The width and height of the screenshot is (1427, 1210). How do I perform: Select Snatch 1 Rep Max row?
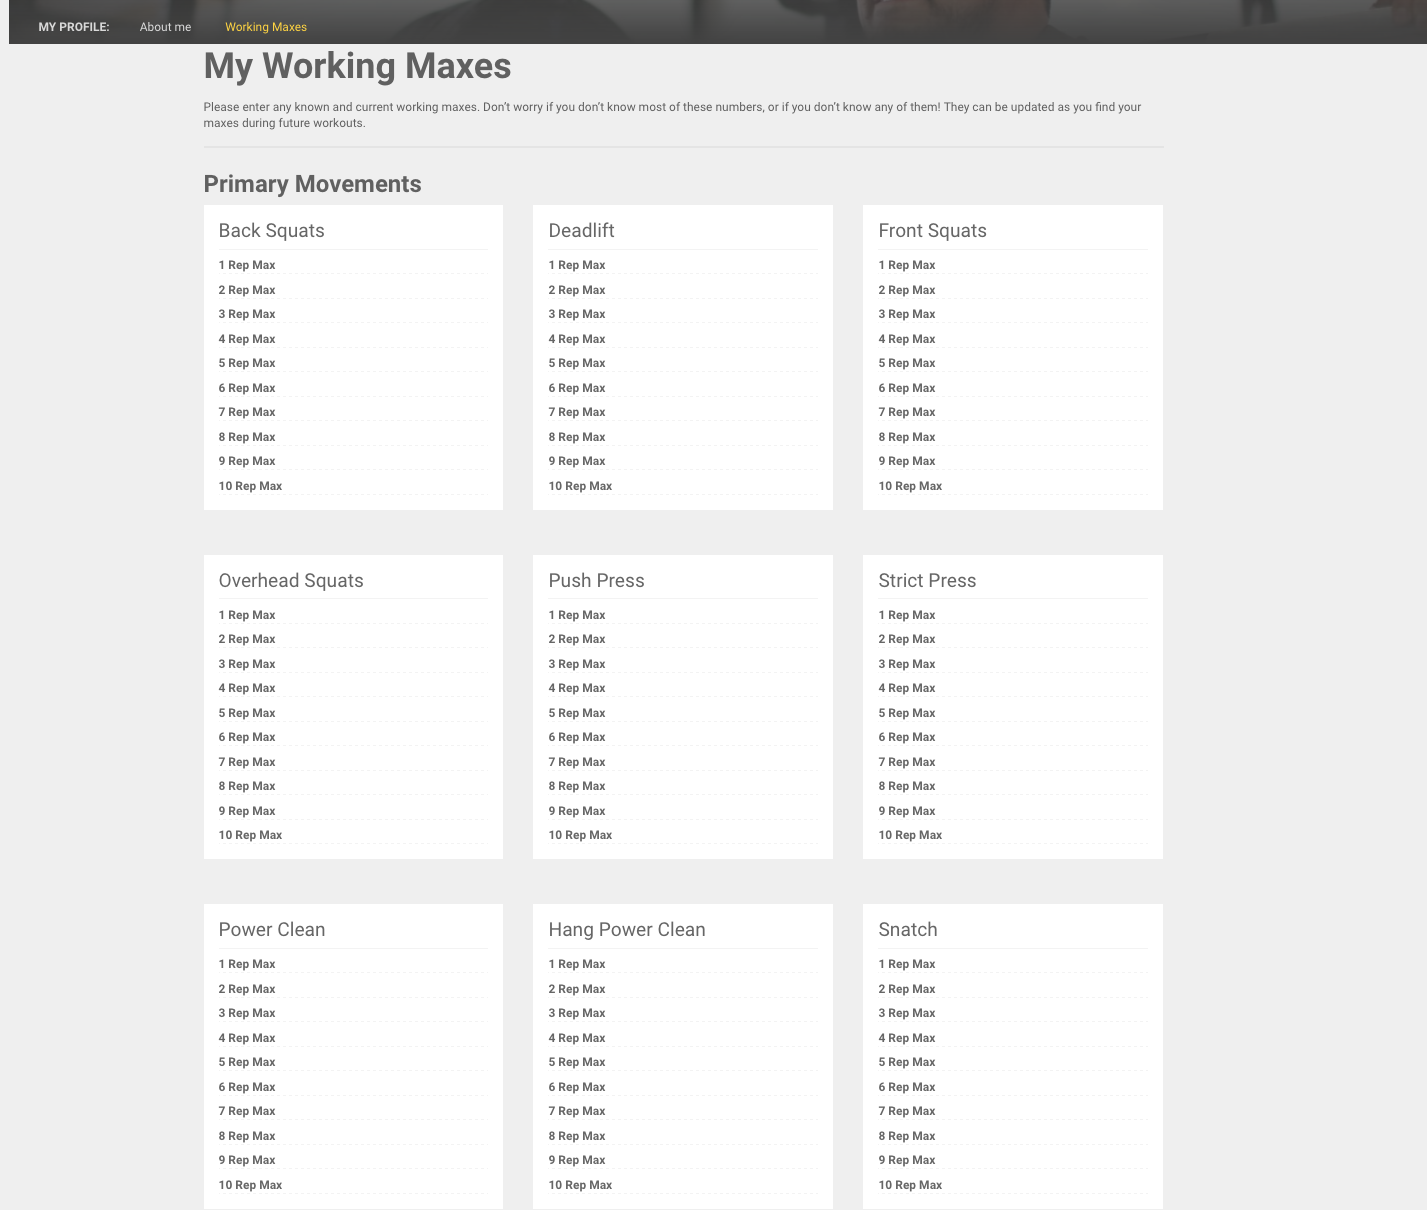(1013, 964)
